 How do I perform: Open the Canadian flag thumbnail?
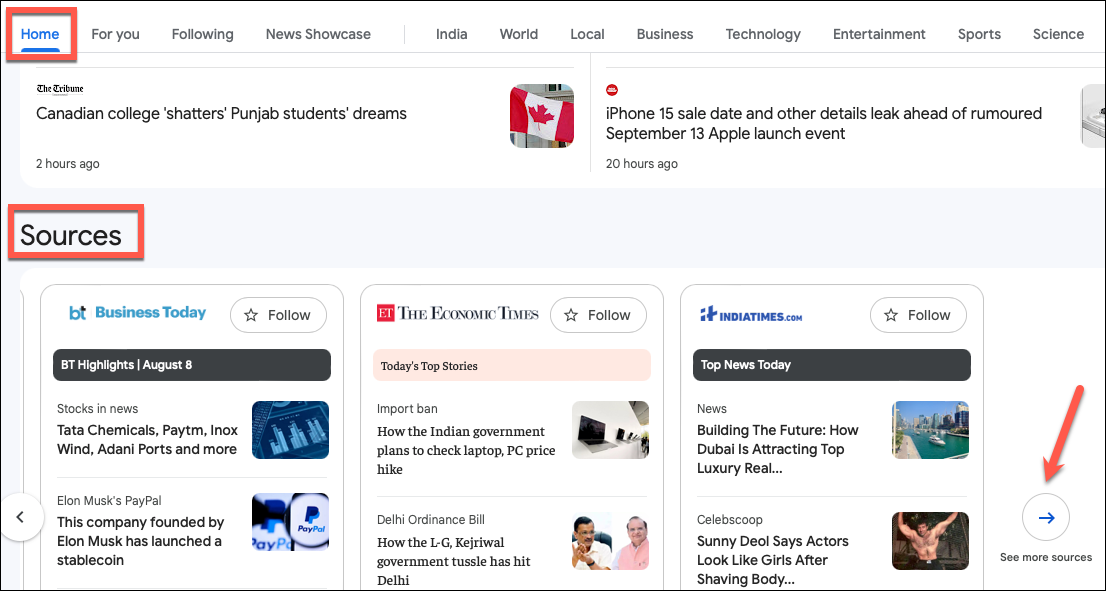click(542, 116)
